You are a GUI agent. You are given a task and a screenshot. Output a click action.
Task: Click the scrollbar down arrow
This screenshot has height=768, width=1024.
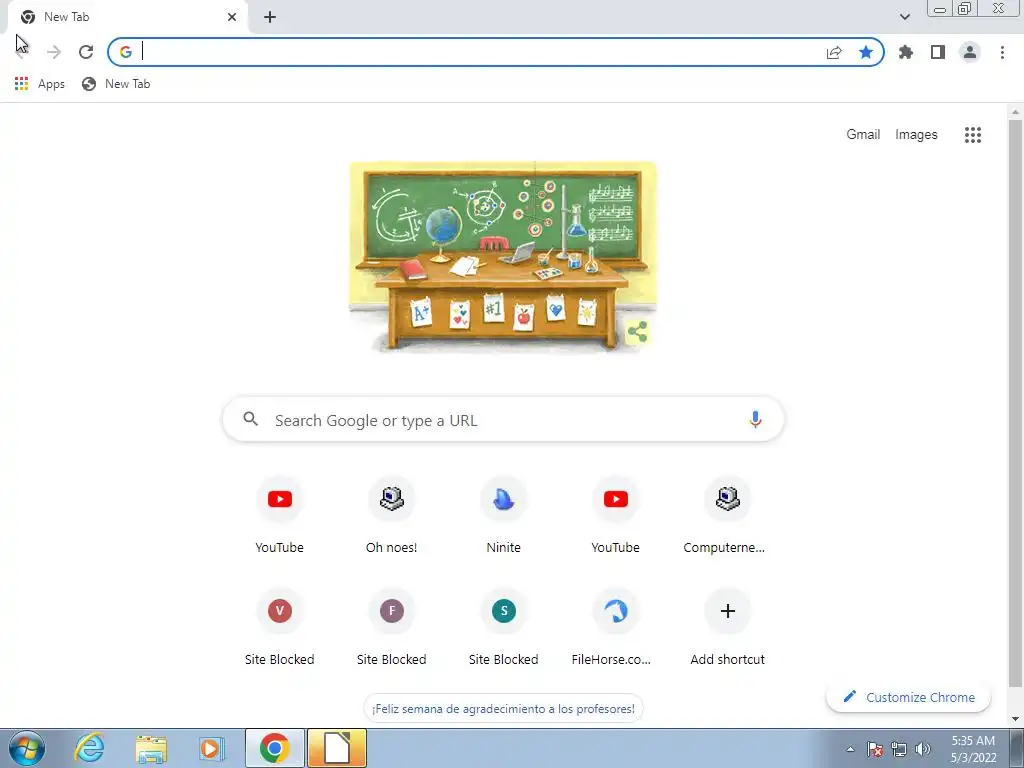click(1015, 719)
